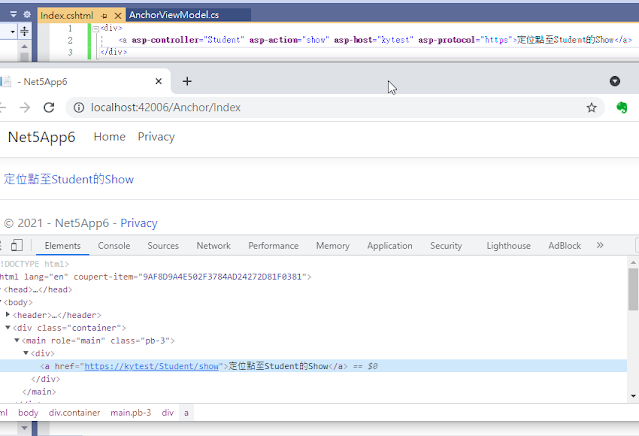Select body in the DevTools breadcrumb
Viewport: 639px width, 436px height.
[28, 413]
